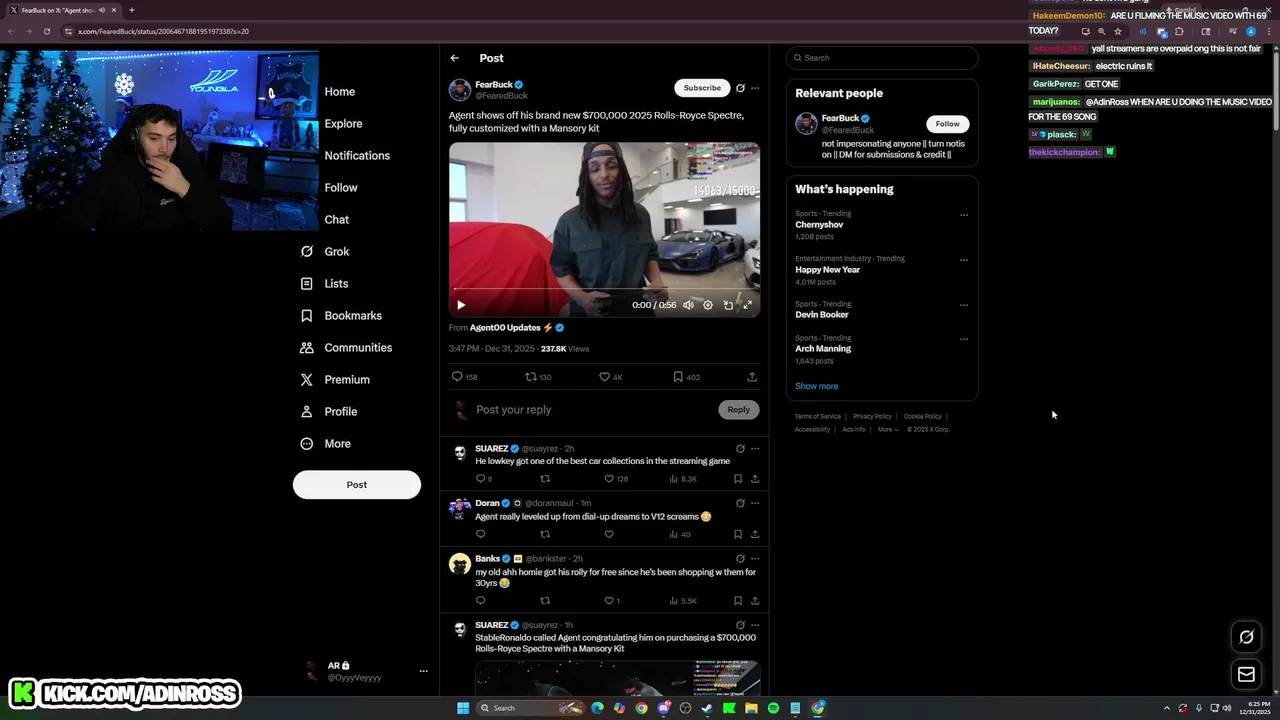Bookmark SUAREZ's car collections comment
This screenshot has height=720, width=1280.
point(738,479)
